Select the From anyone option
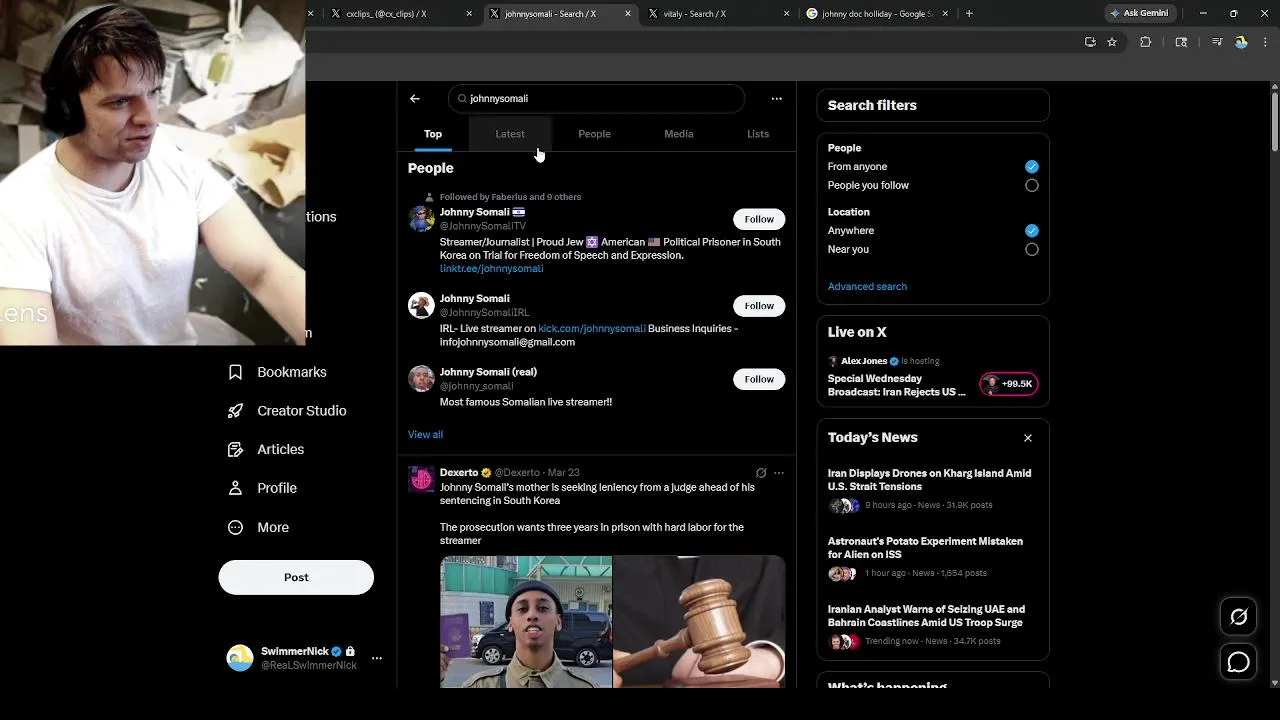 [x=1031, y=167]
